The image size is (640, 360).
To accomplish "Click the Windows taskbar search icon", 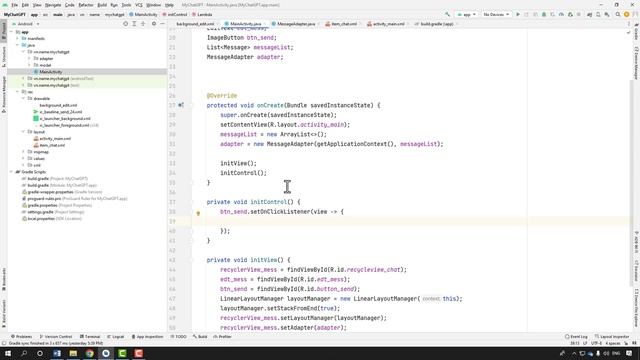I will 24,353.
